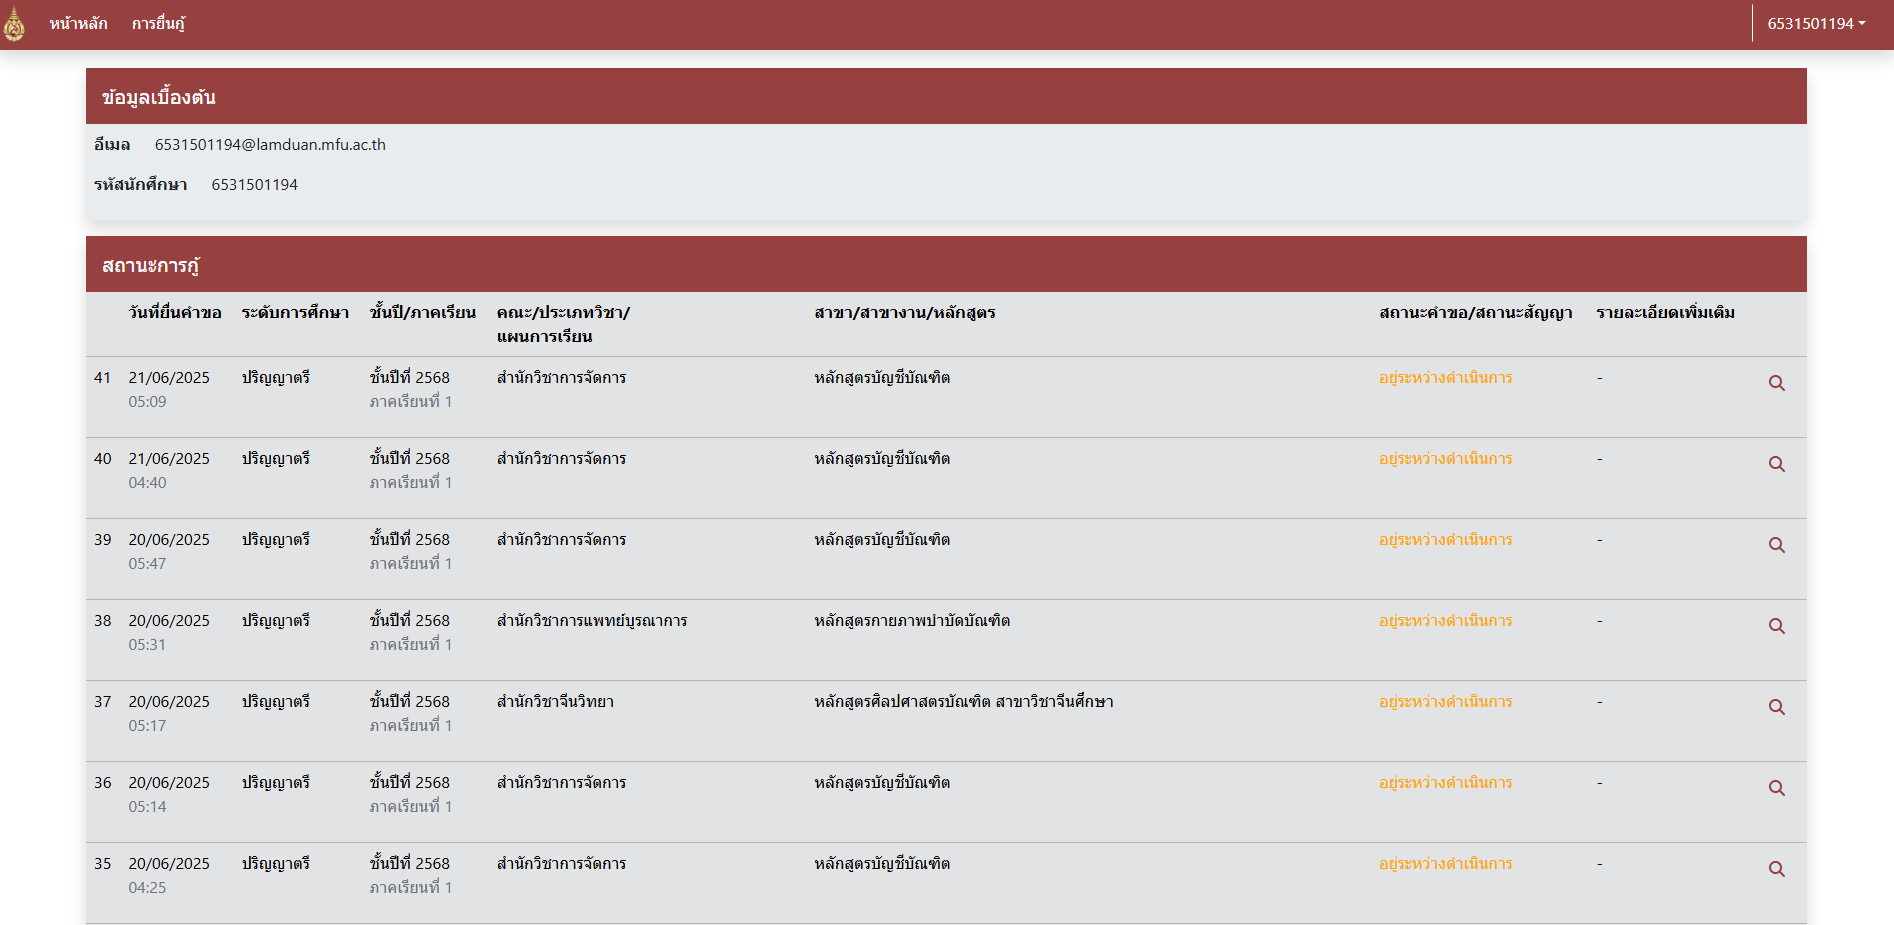
Task: Open the 6531501194 user account dropdown
Action: pos(1810,22)
